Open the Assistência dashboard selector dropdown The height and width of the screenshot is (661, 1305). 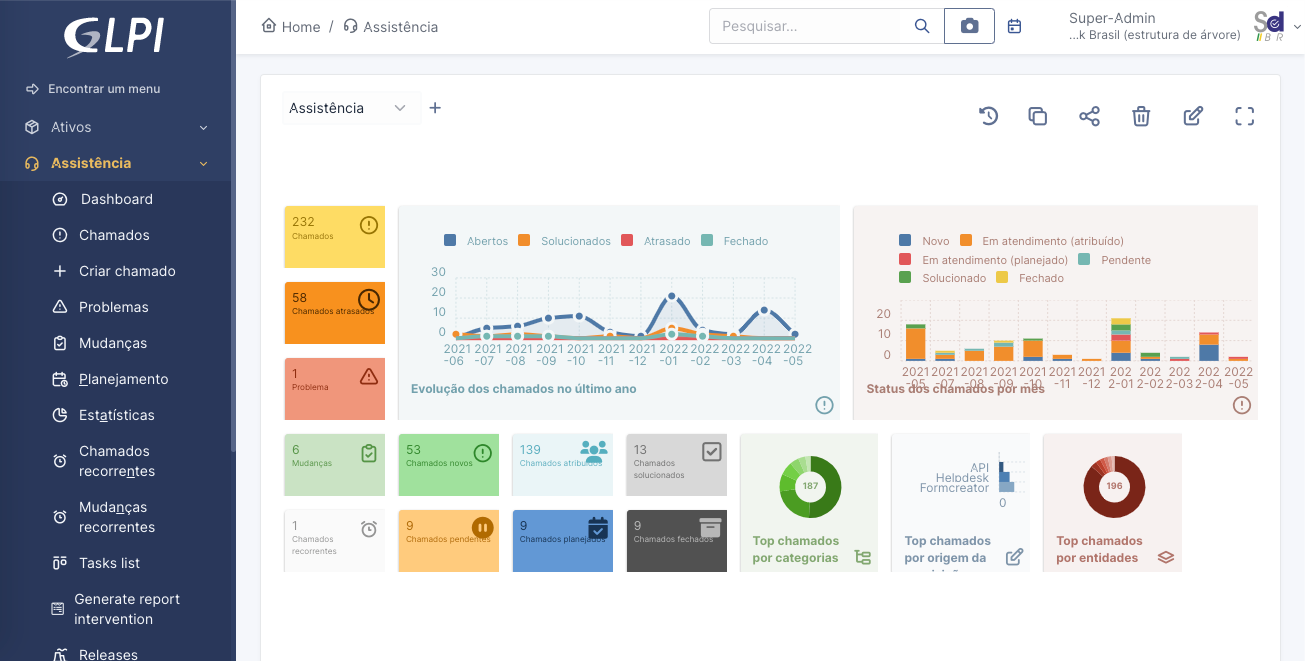coord(350,108)
